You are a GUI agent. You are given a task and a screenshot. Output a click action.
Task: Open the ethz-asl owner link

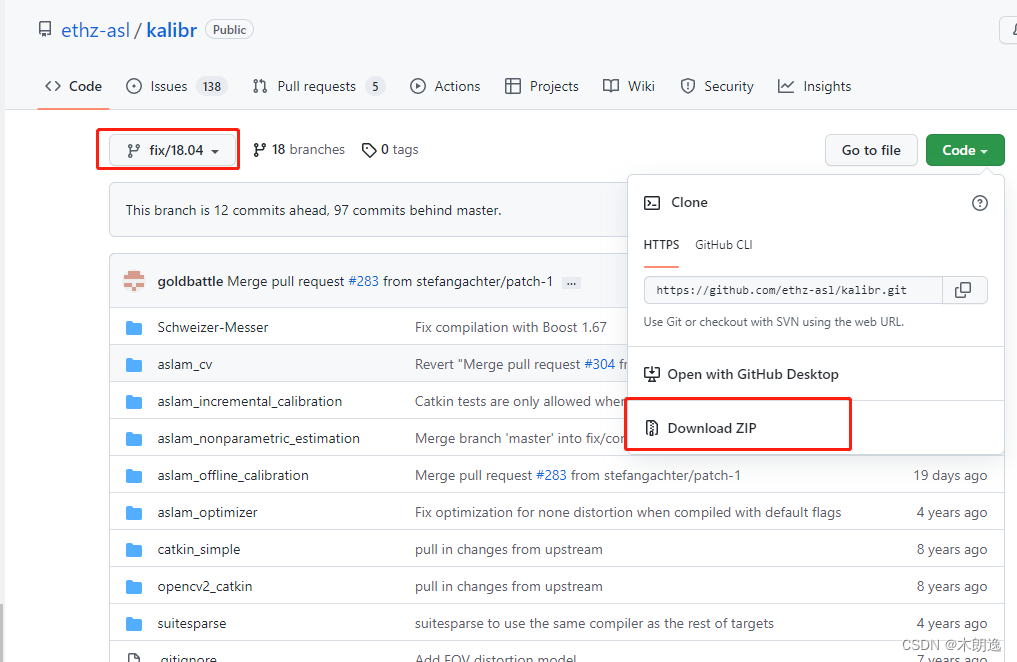coord(95,30)
